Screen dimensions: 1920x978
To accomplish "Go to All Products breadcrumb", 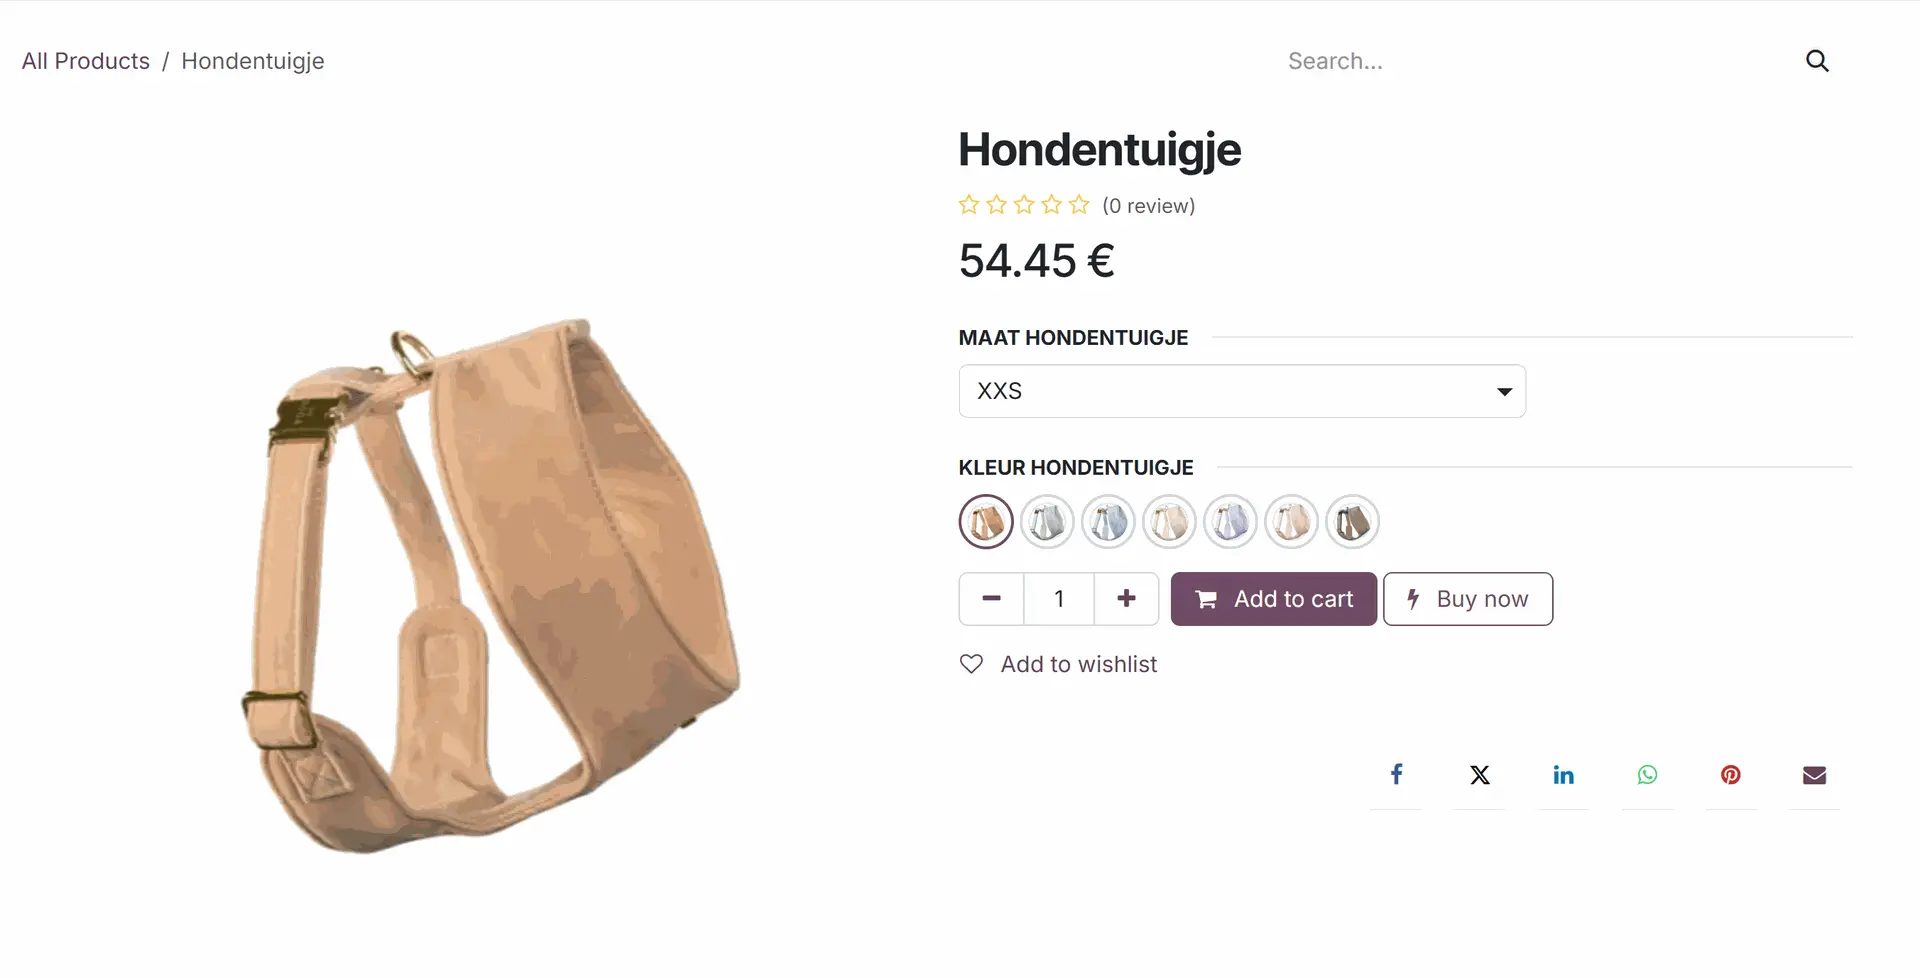I will pos(86,61).
